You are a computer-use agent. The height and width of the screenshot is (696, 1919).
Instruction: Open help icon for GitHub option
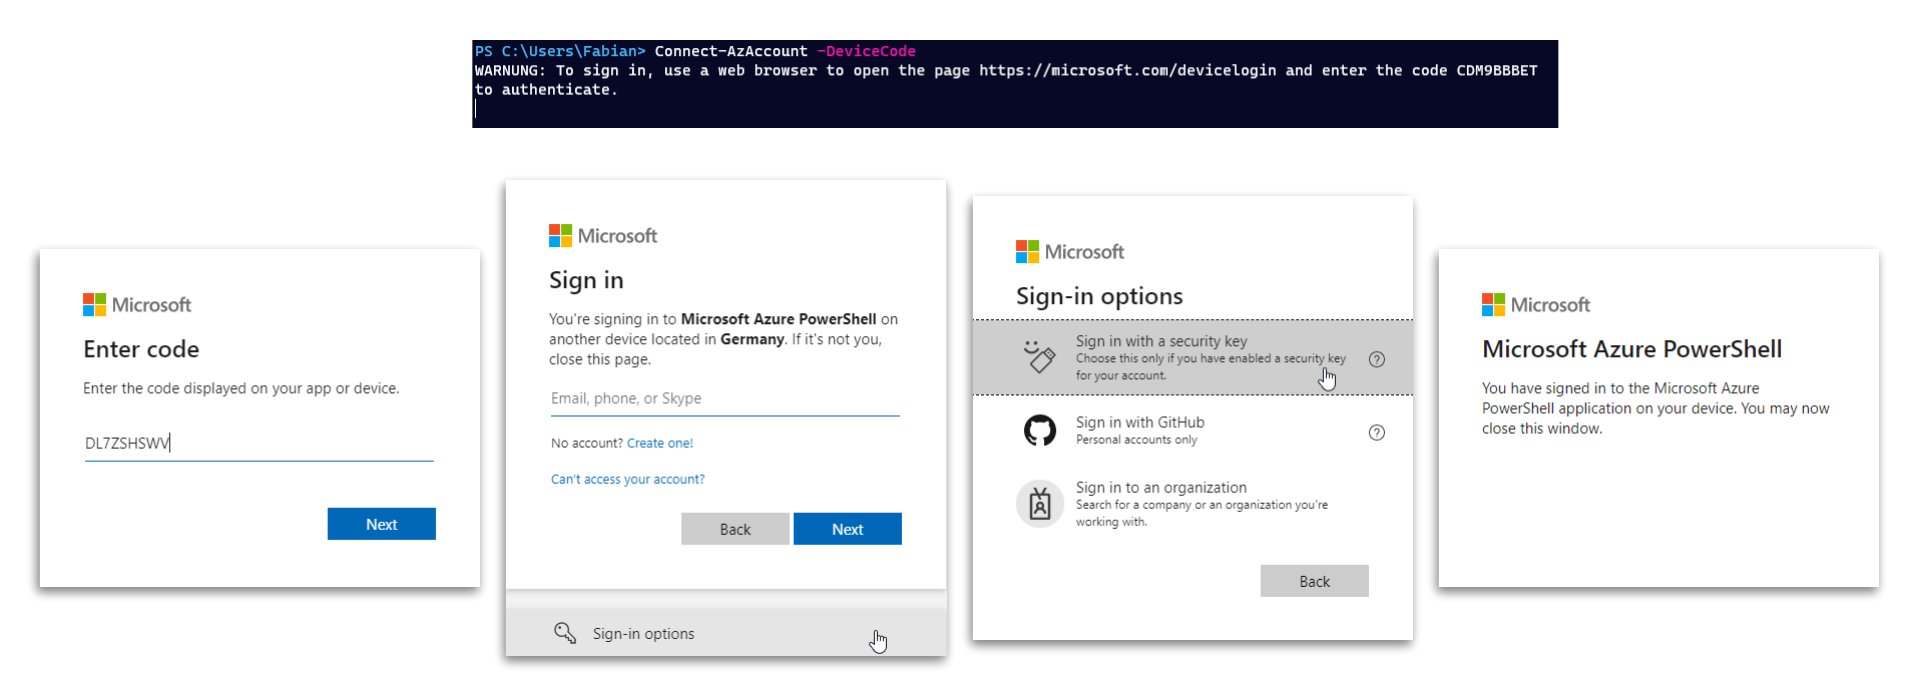pos(1377,433)
